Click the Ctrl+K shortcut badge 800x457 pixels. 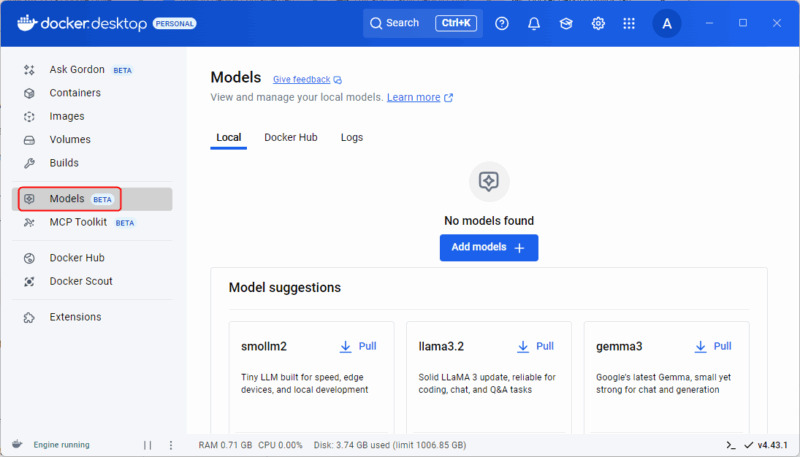[x=456, y=23]
